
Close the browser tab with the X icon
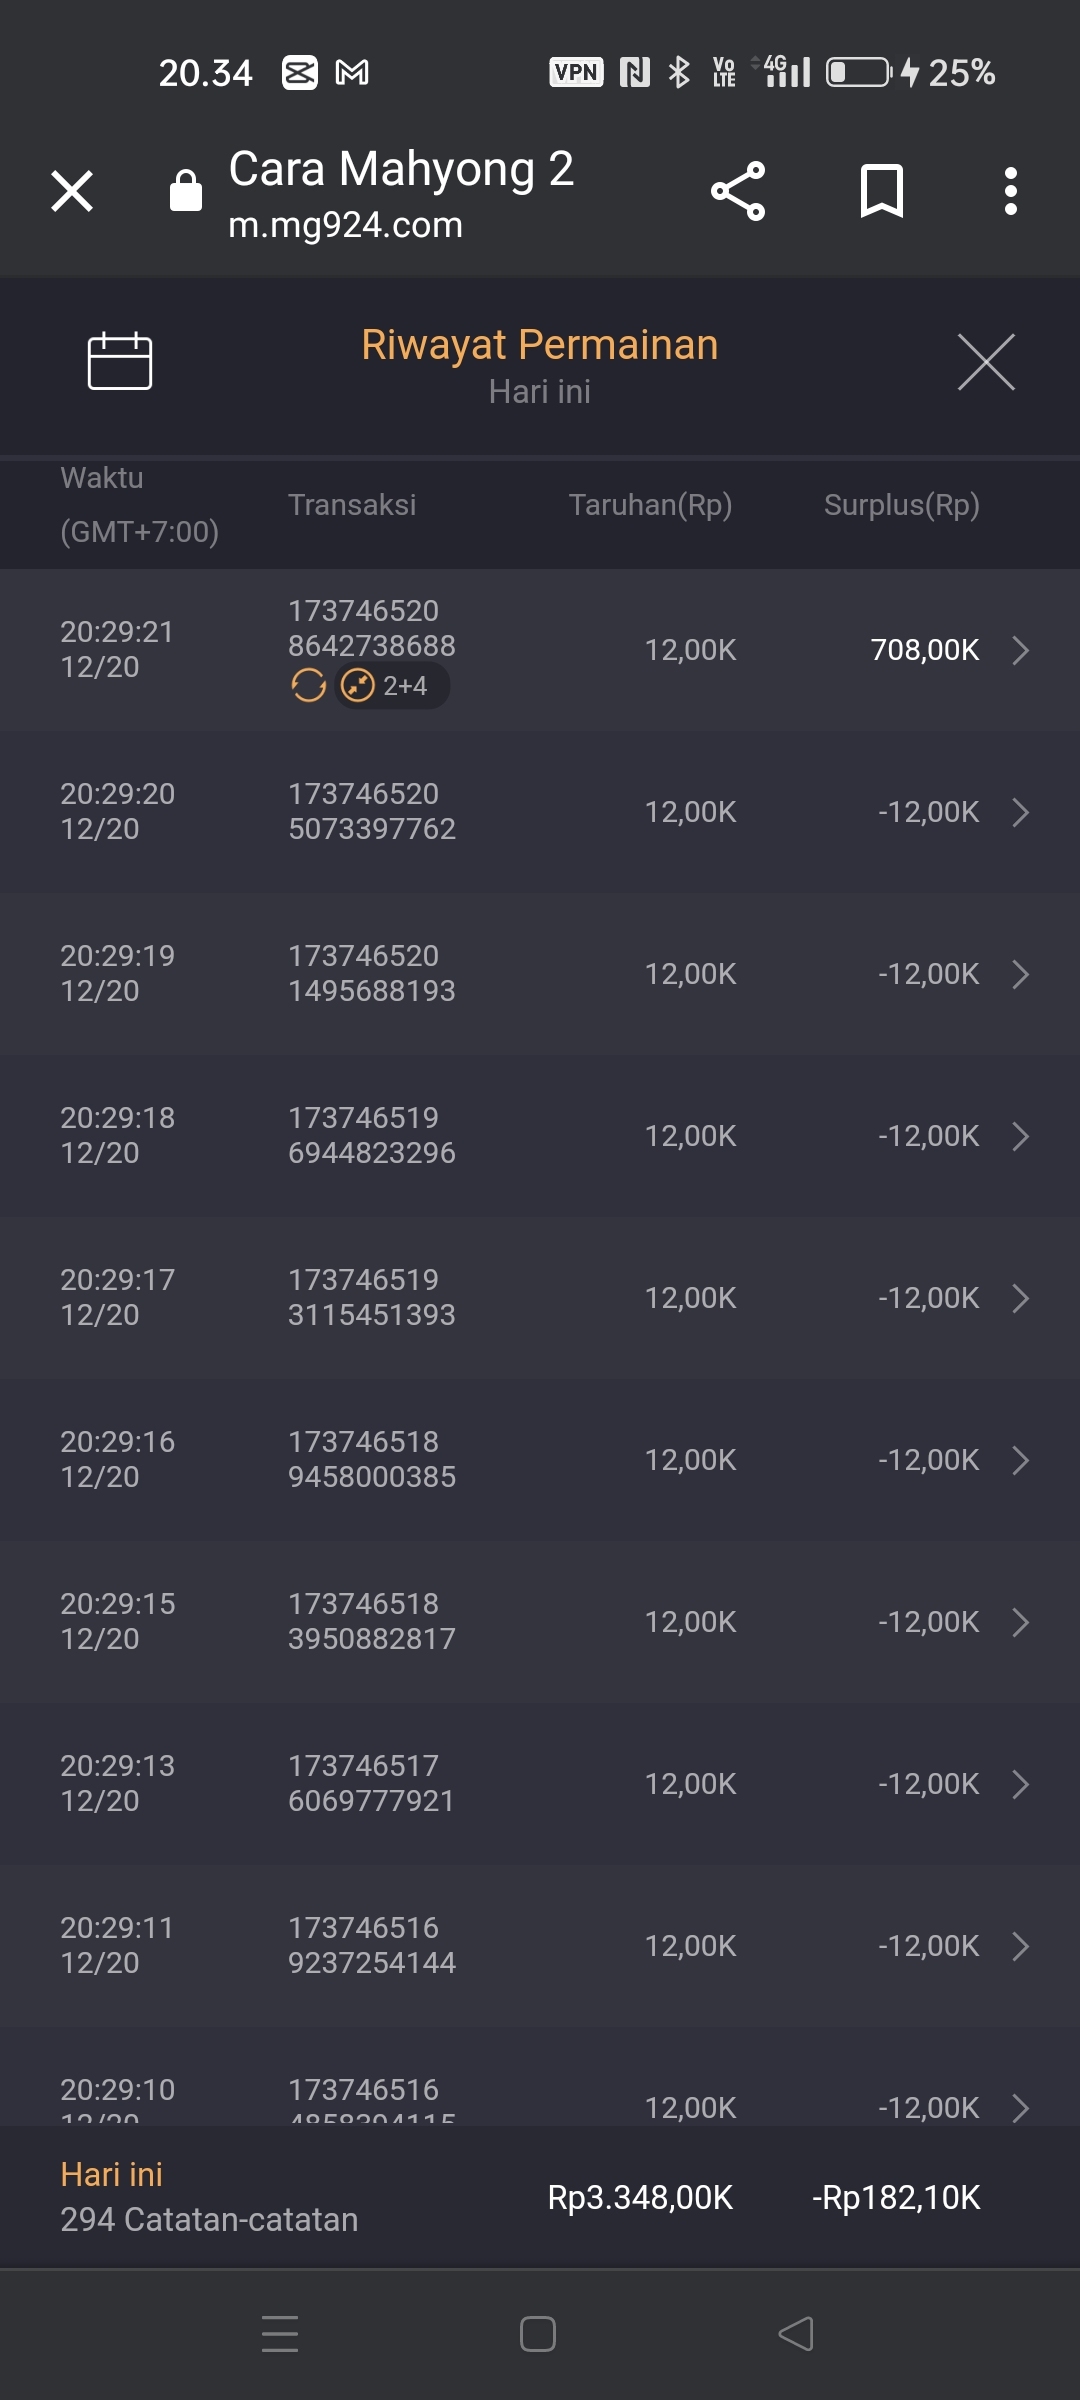(x=72, y=191)
